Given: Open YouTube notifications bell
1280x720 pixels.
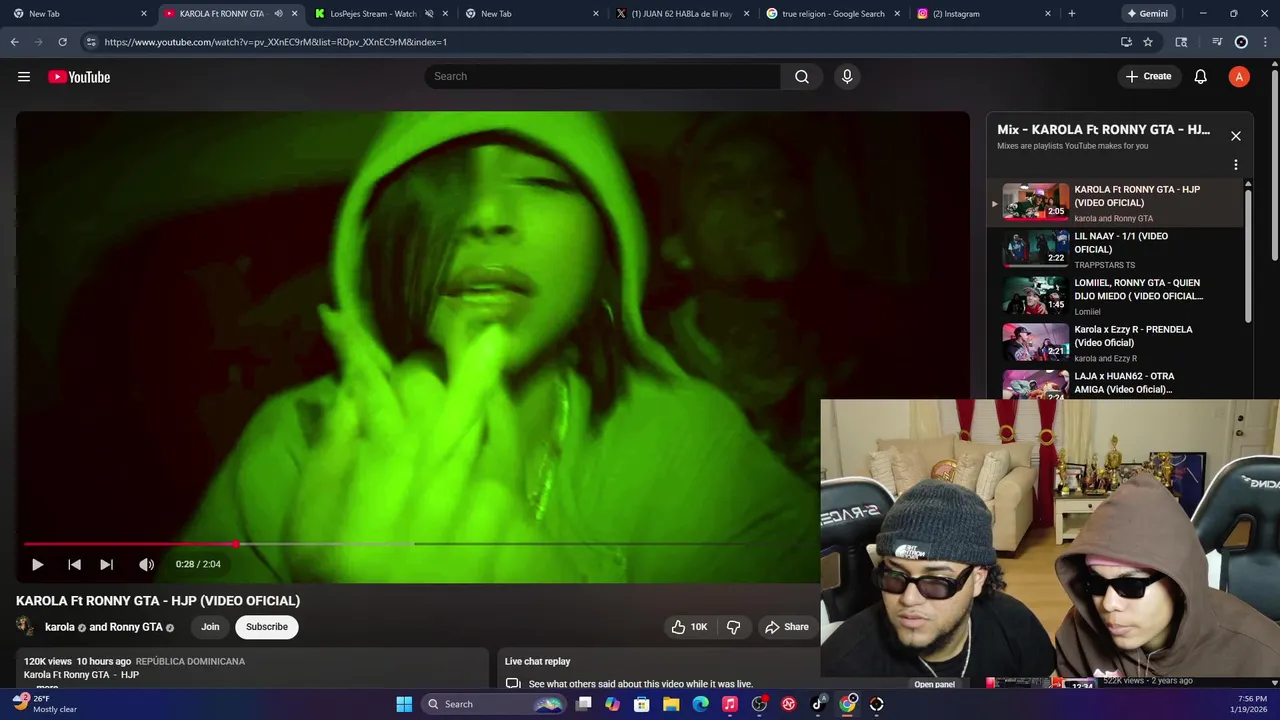Looking at the screenshot, I should click(1201, 77).
